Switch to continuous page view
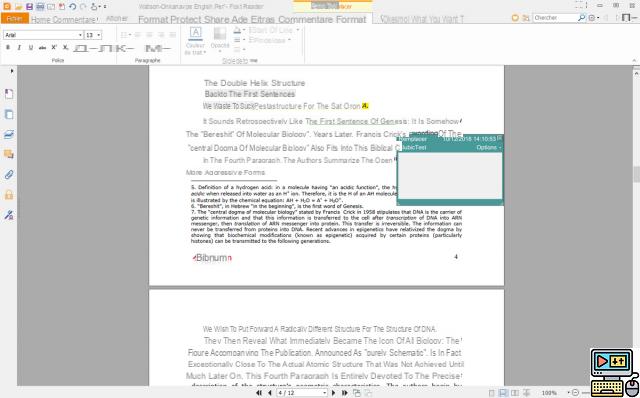This screenshot has height=398, width=640. (x=503, y=393)
